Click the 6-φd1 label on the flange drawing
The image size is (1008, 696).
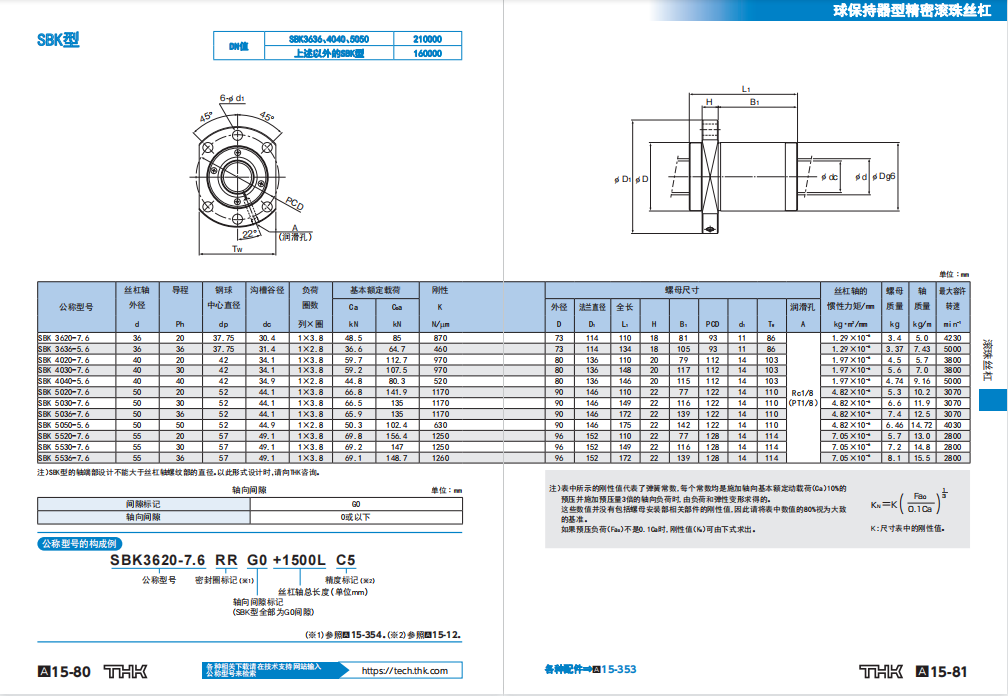tap(231, 98)
